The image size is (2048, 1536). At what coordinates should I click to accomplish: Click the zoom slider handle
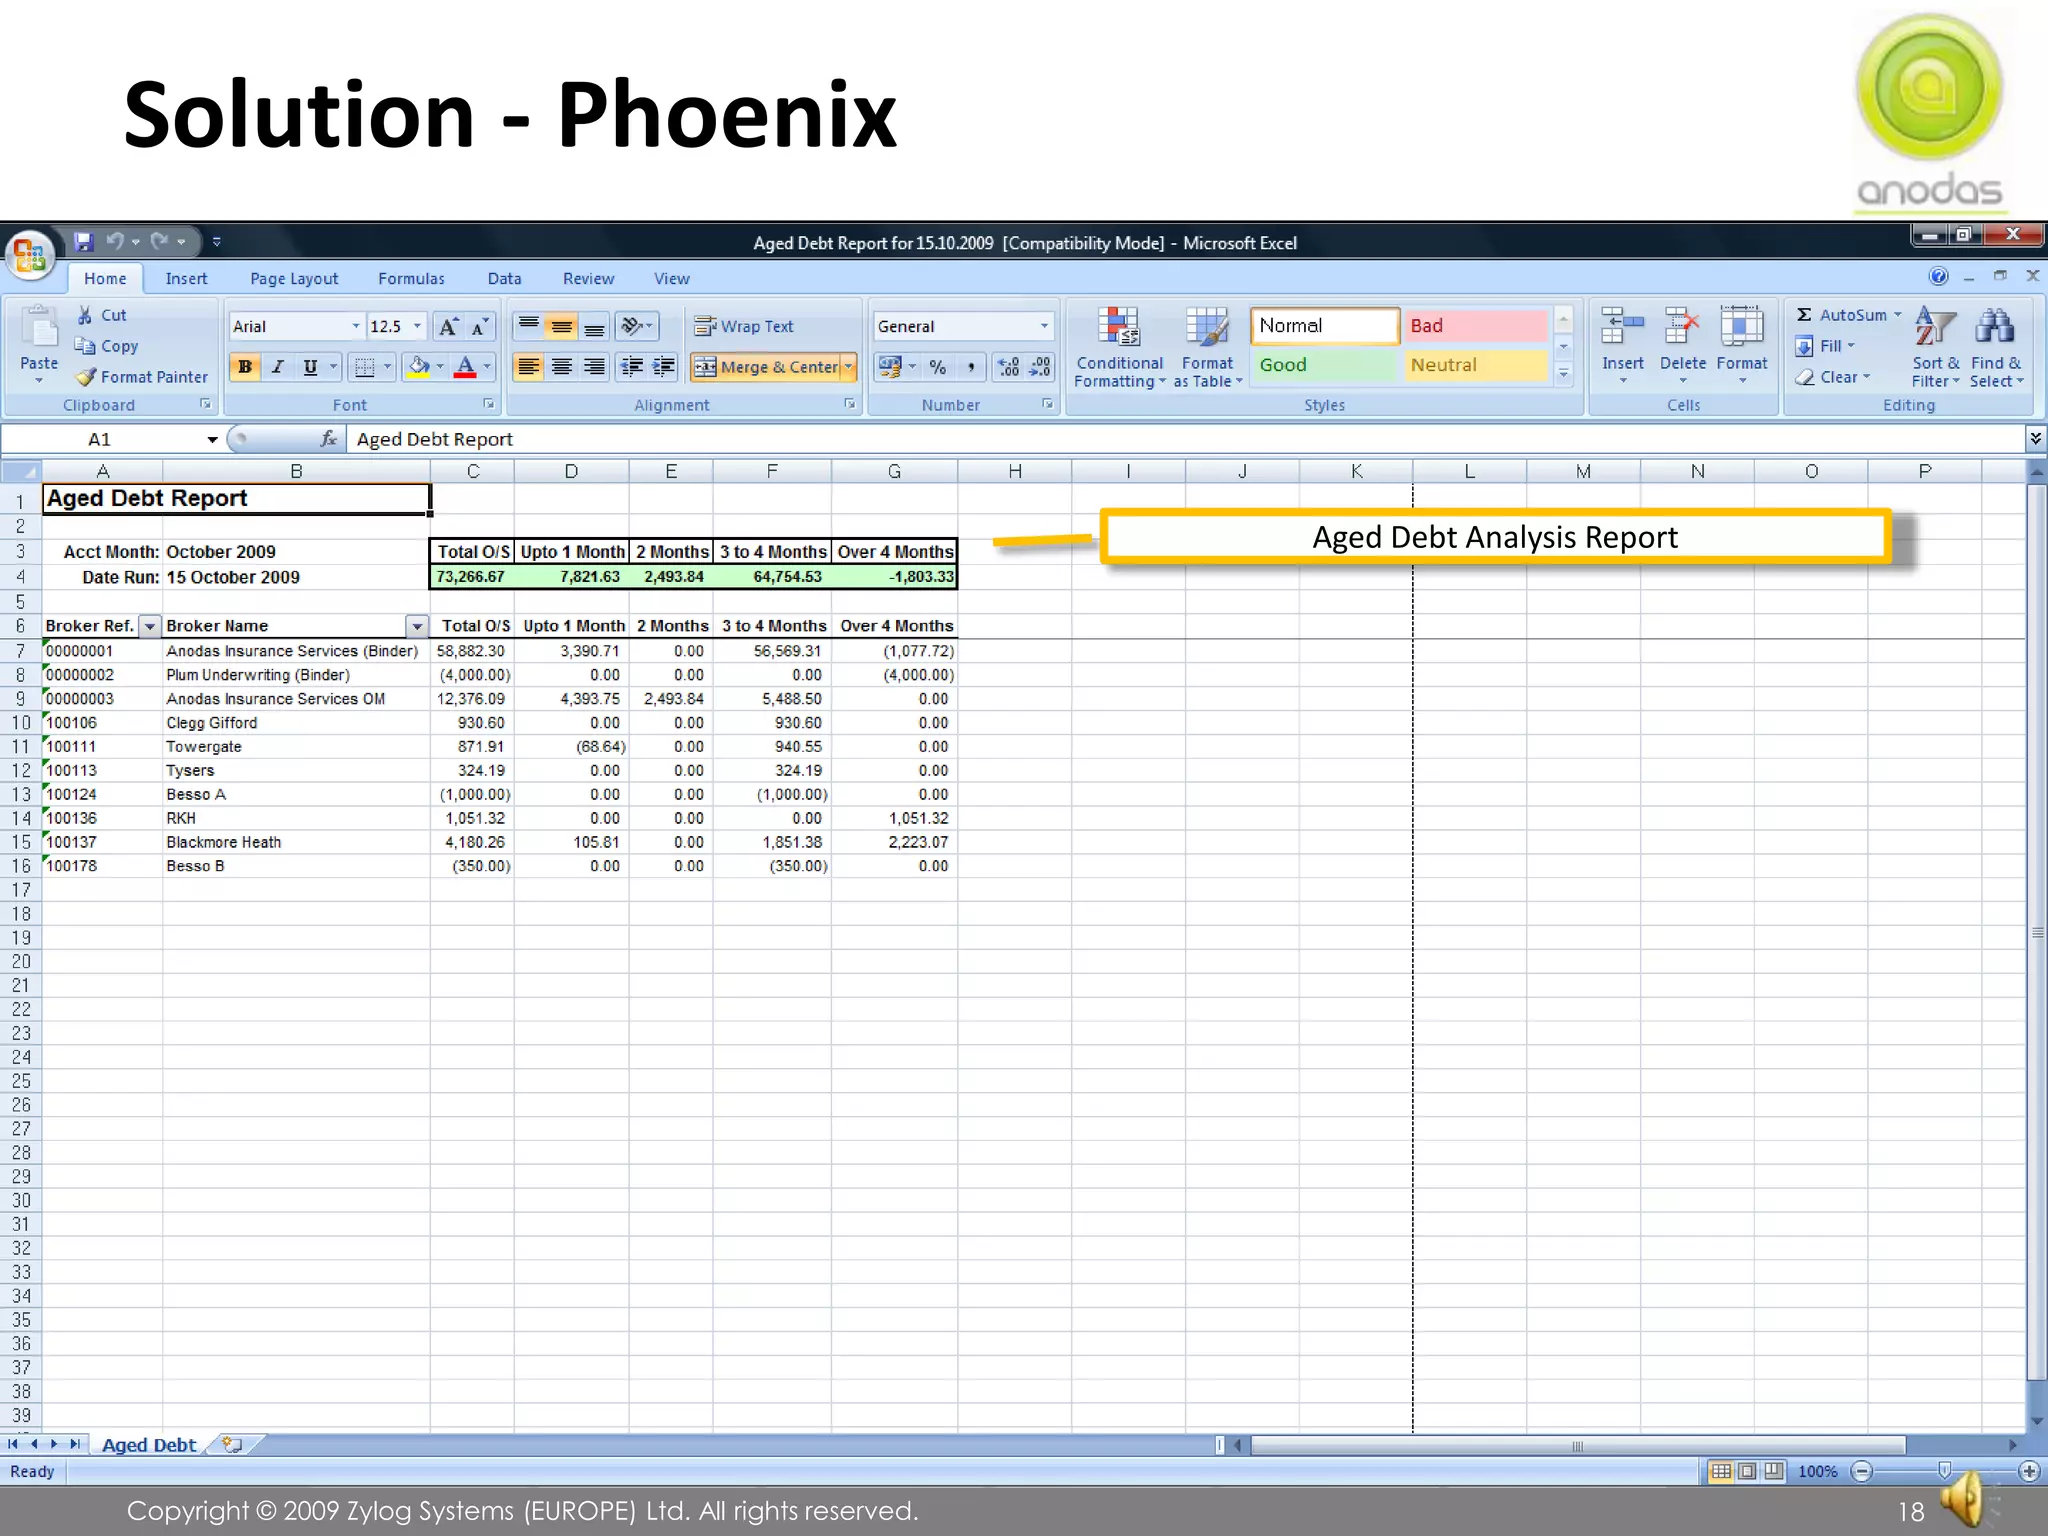pos(1944,1470)
